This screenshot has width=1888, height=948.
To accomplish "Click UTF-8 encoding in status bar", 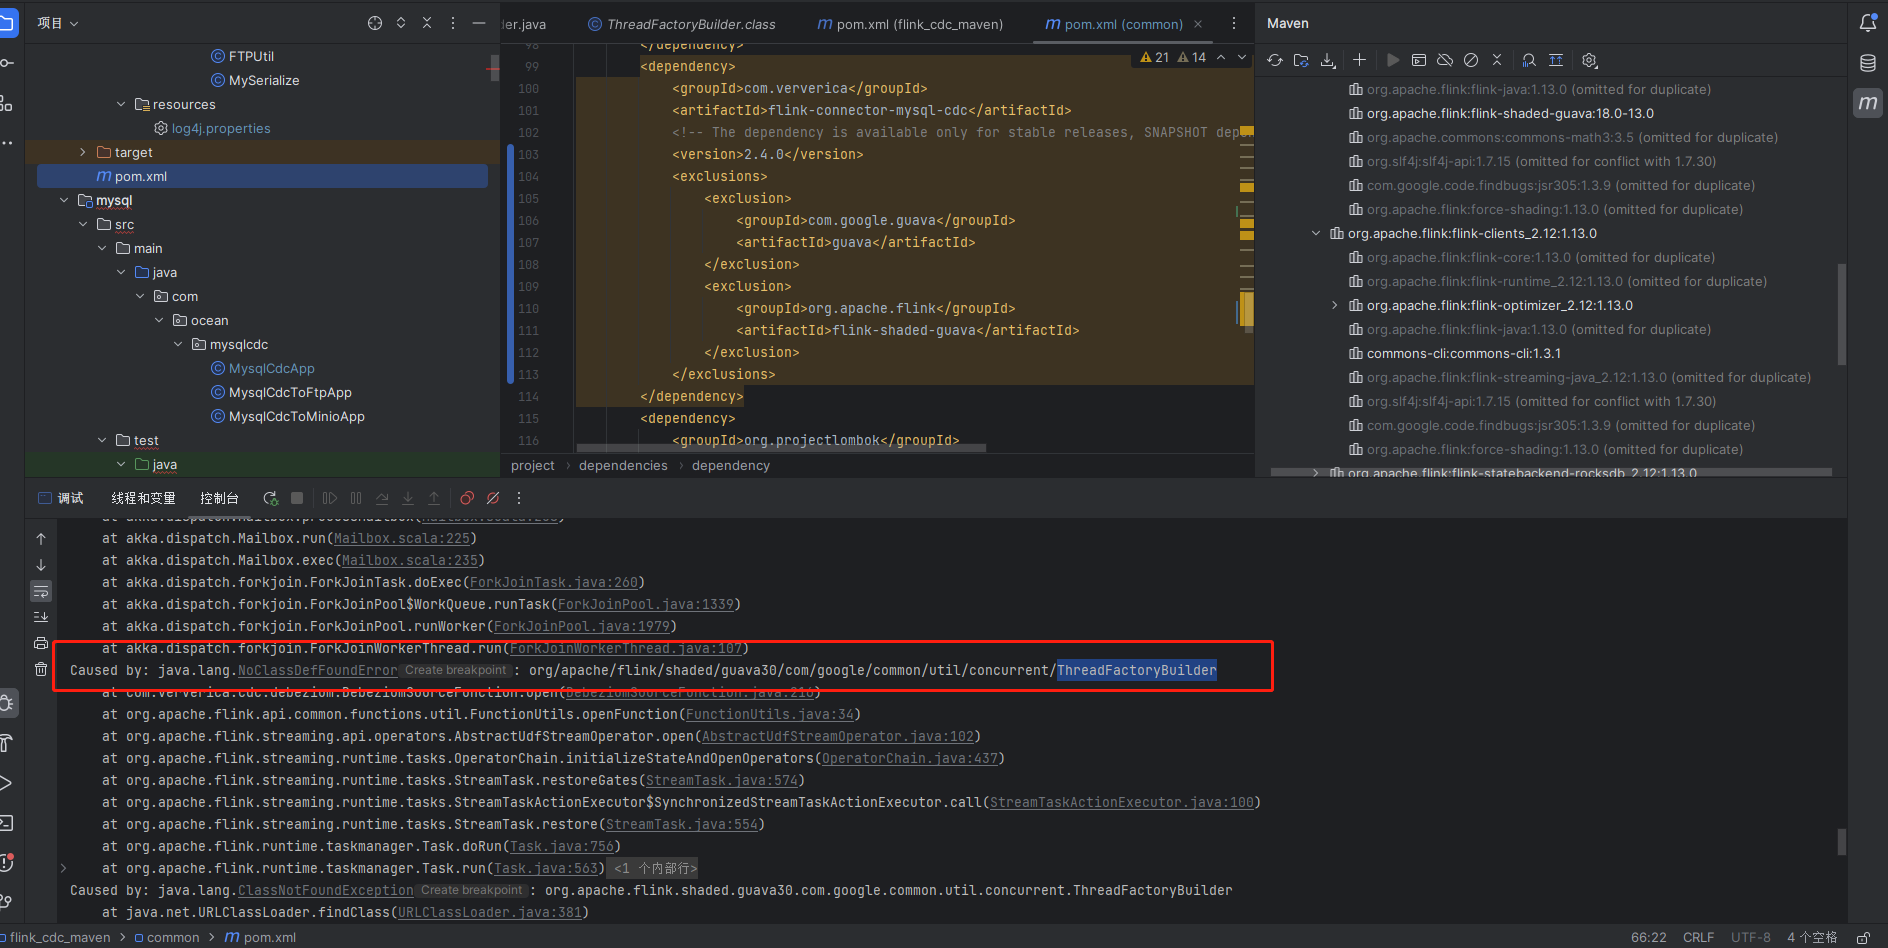I will 1751,937.
